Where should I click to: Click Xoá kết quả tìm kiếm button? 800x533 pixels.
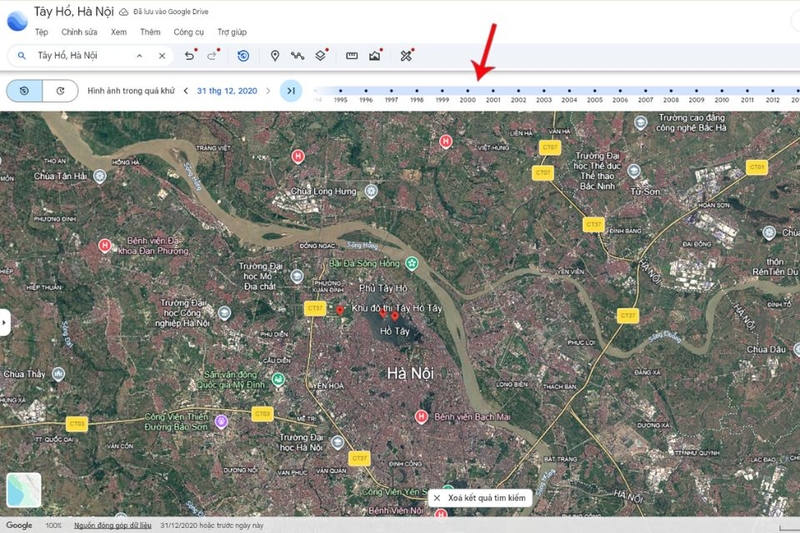(x=480, y=498)
